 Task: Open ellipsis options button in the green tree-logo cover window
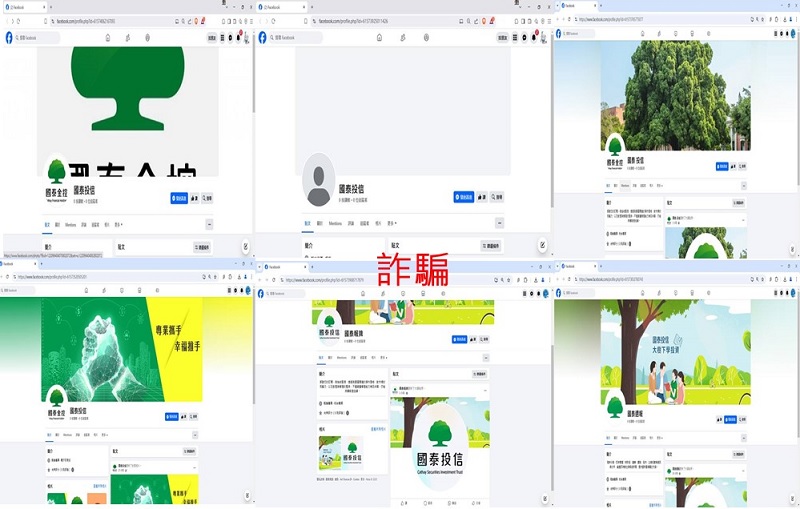209,224
